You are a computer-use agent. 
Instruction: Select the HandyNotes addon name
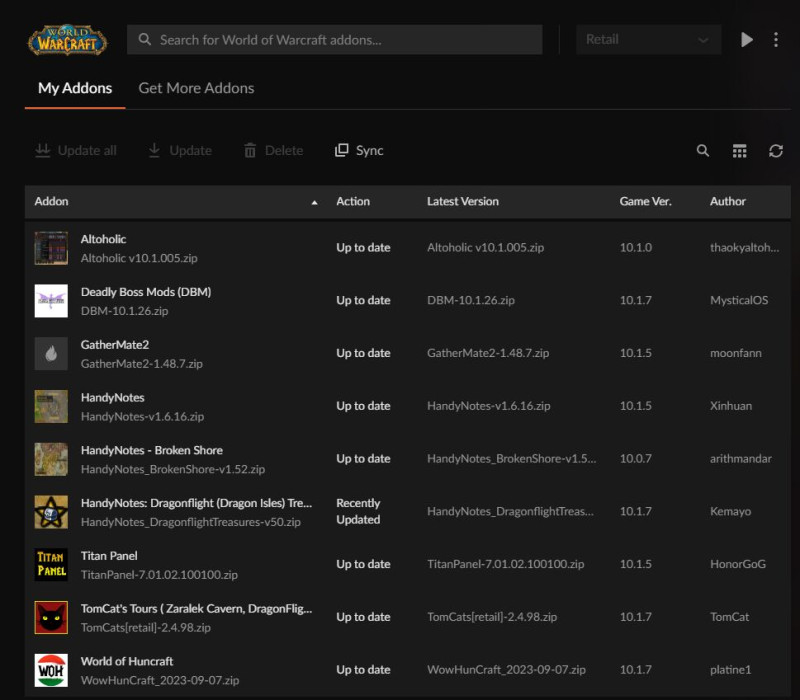[113, 397]
